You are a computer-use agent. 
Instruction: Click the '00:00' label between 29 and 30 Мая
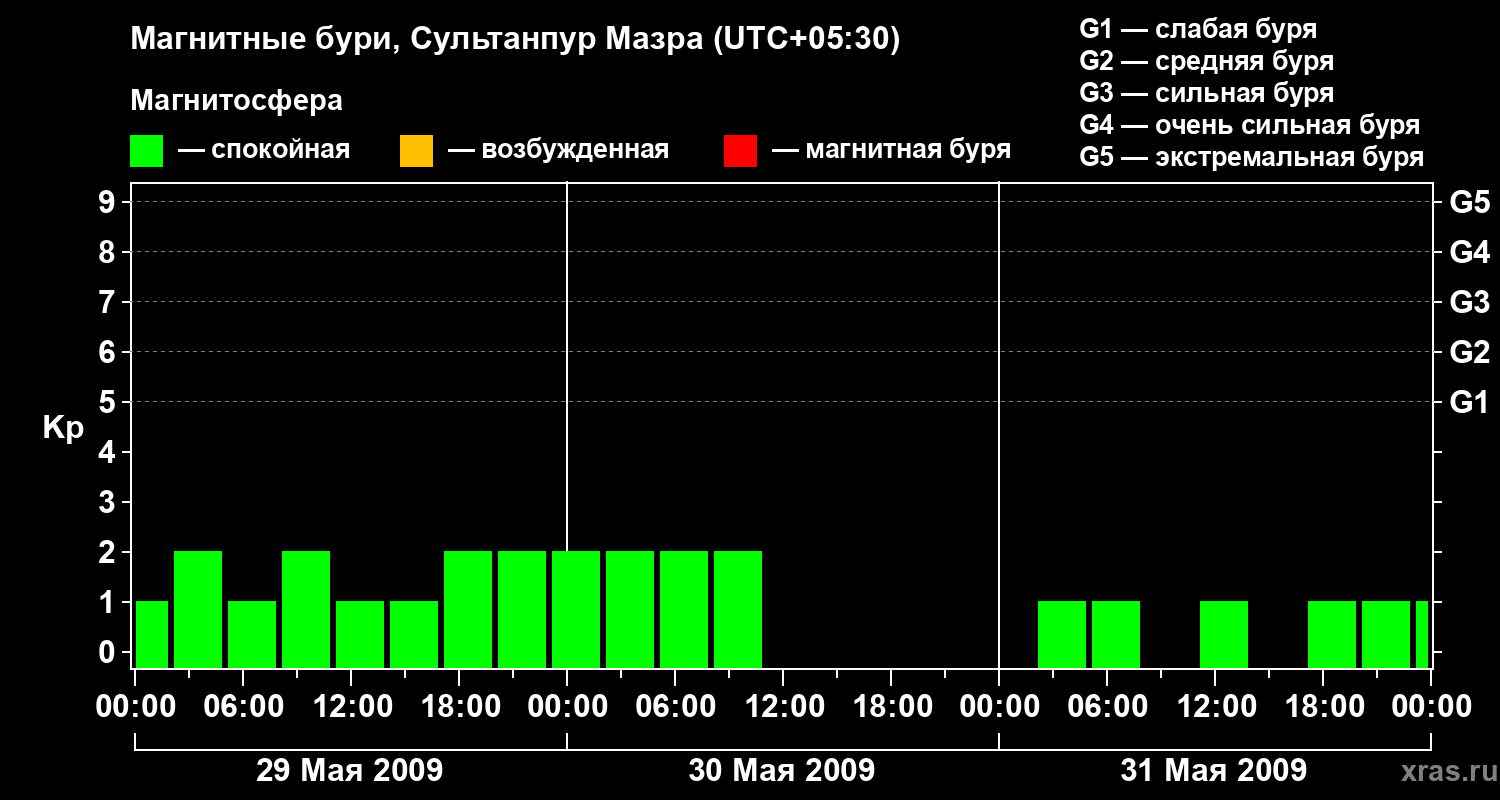click(567, 707)
